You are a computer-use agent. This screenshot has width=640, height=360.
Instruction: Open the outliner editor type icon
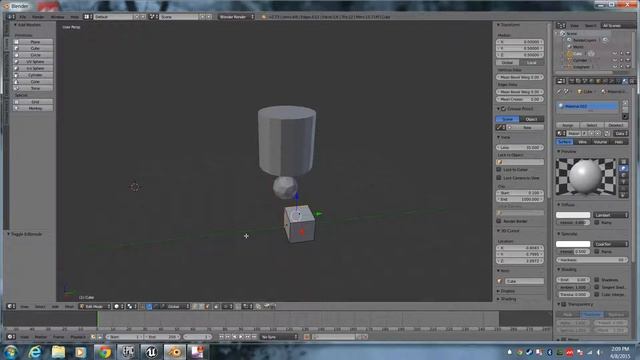coord(561,25)
